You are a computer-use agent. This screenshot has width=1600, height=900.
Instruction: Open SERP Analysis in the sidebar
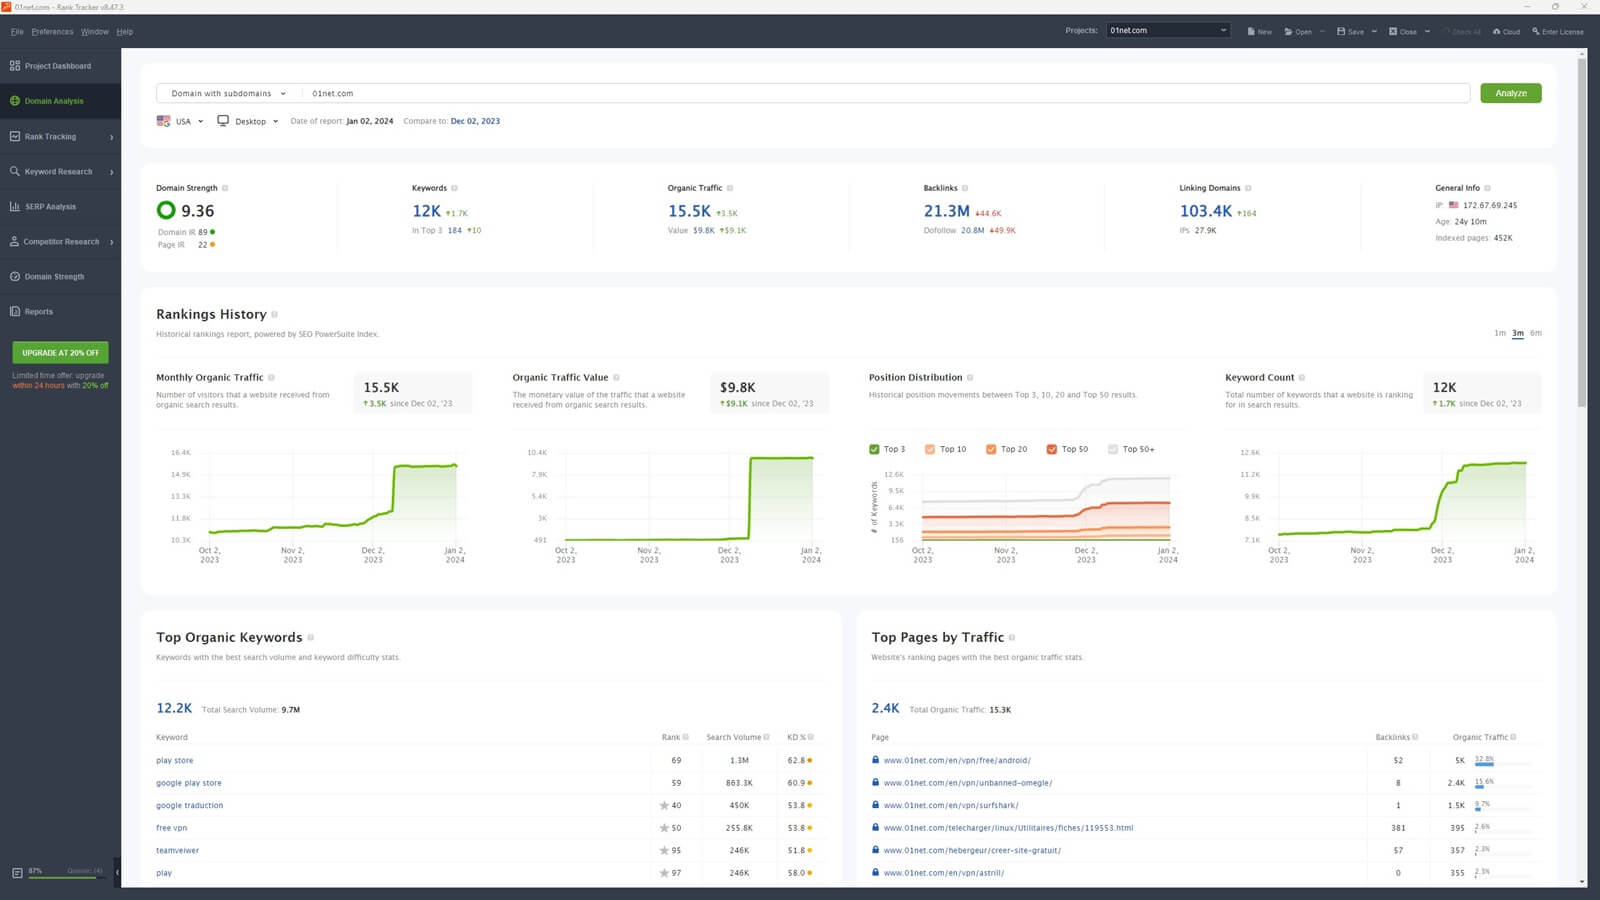(x=60, y=206)
